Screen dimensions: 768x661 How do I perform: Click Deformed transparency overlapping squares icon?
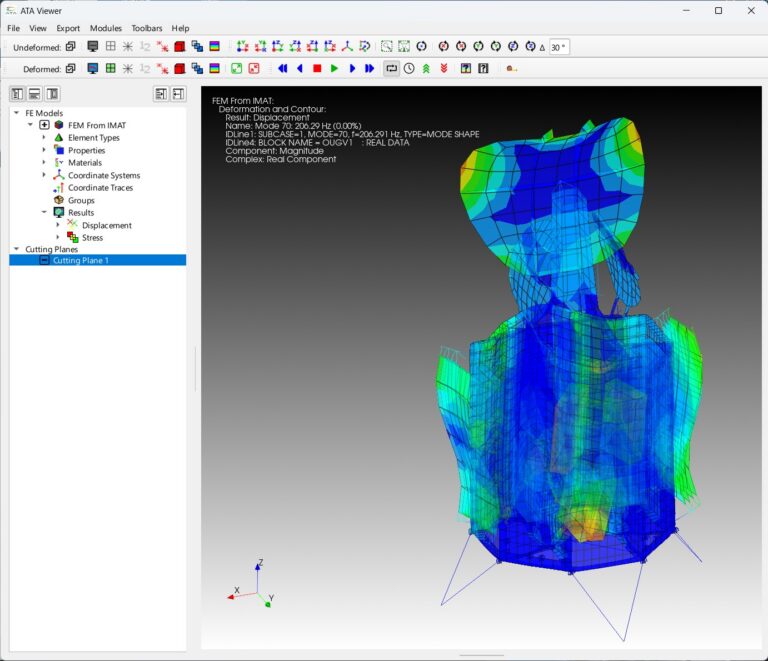point(197,69)
